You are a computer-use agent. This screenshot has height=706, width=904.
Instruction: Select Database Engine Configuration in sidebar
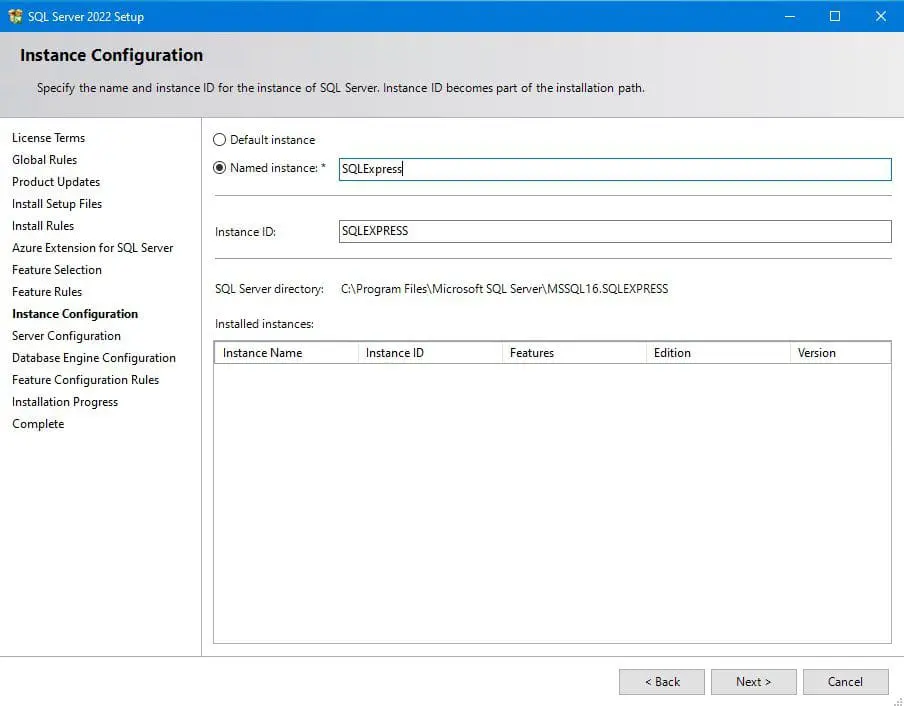[94, 357]
